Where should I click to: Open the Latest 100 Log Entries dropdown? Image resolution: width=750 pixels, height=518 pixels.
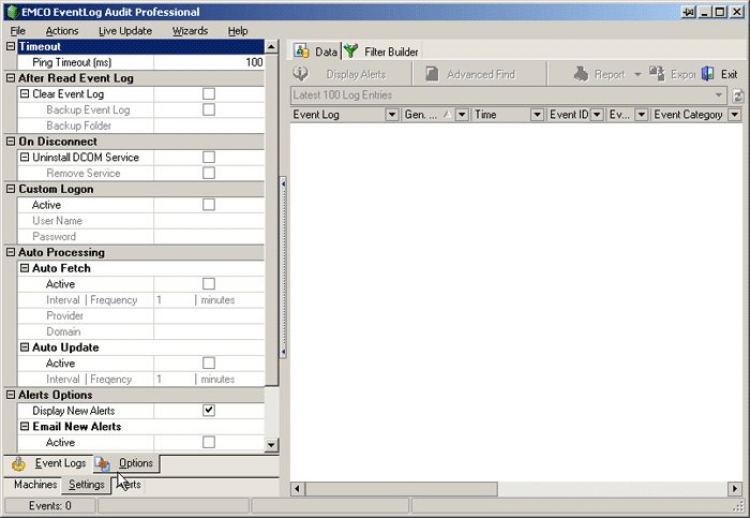718,95
